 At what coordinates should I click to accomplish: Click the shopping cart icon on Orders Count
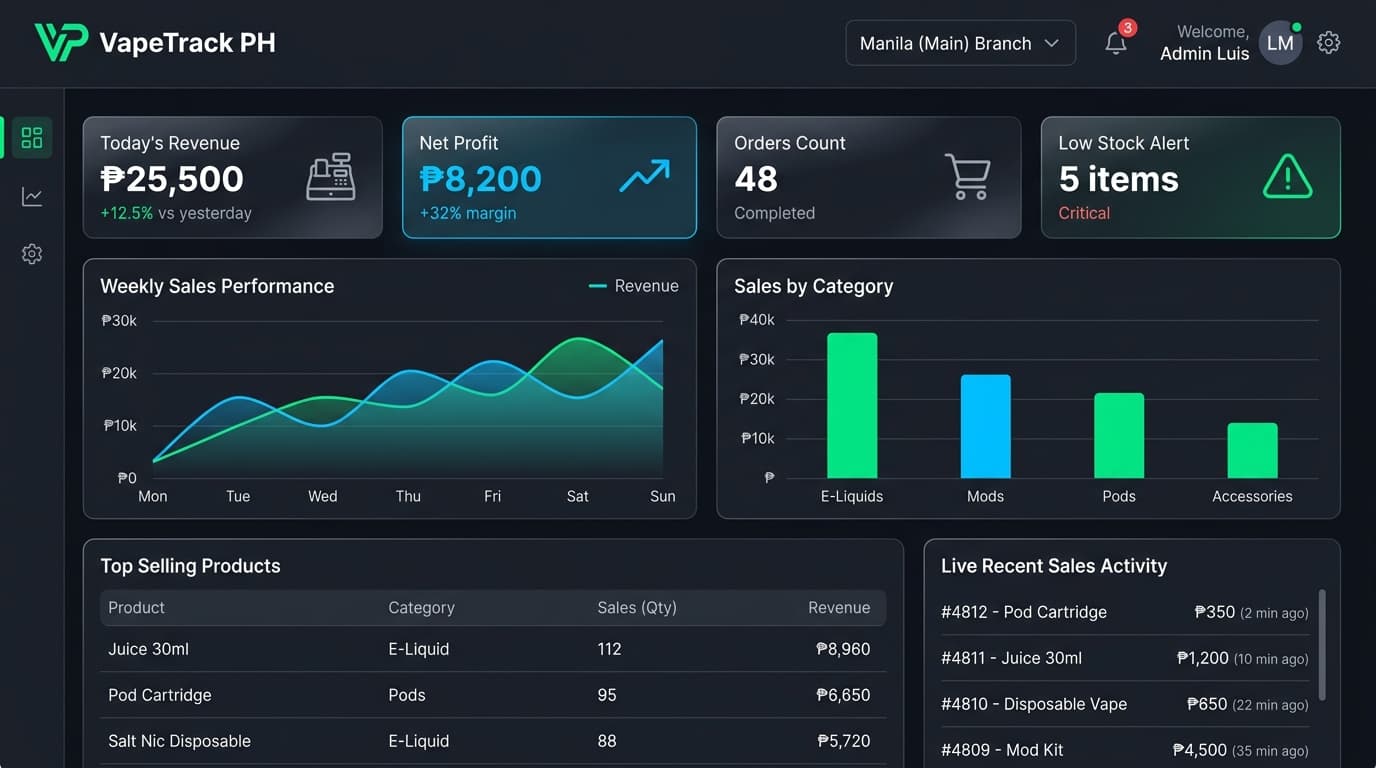coord(967,177)
